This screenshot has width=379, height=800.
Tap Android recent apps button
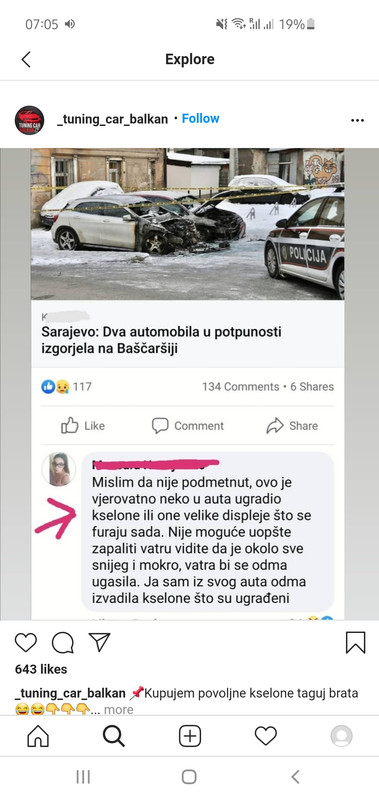83,777
